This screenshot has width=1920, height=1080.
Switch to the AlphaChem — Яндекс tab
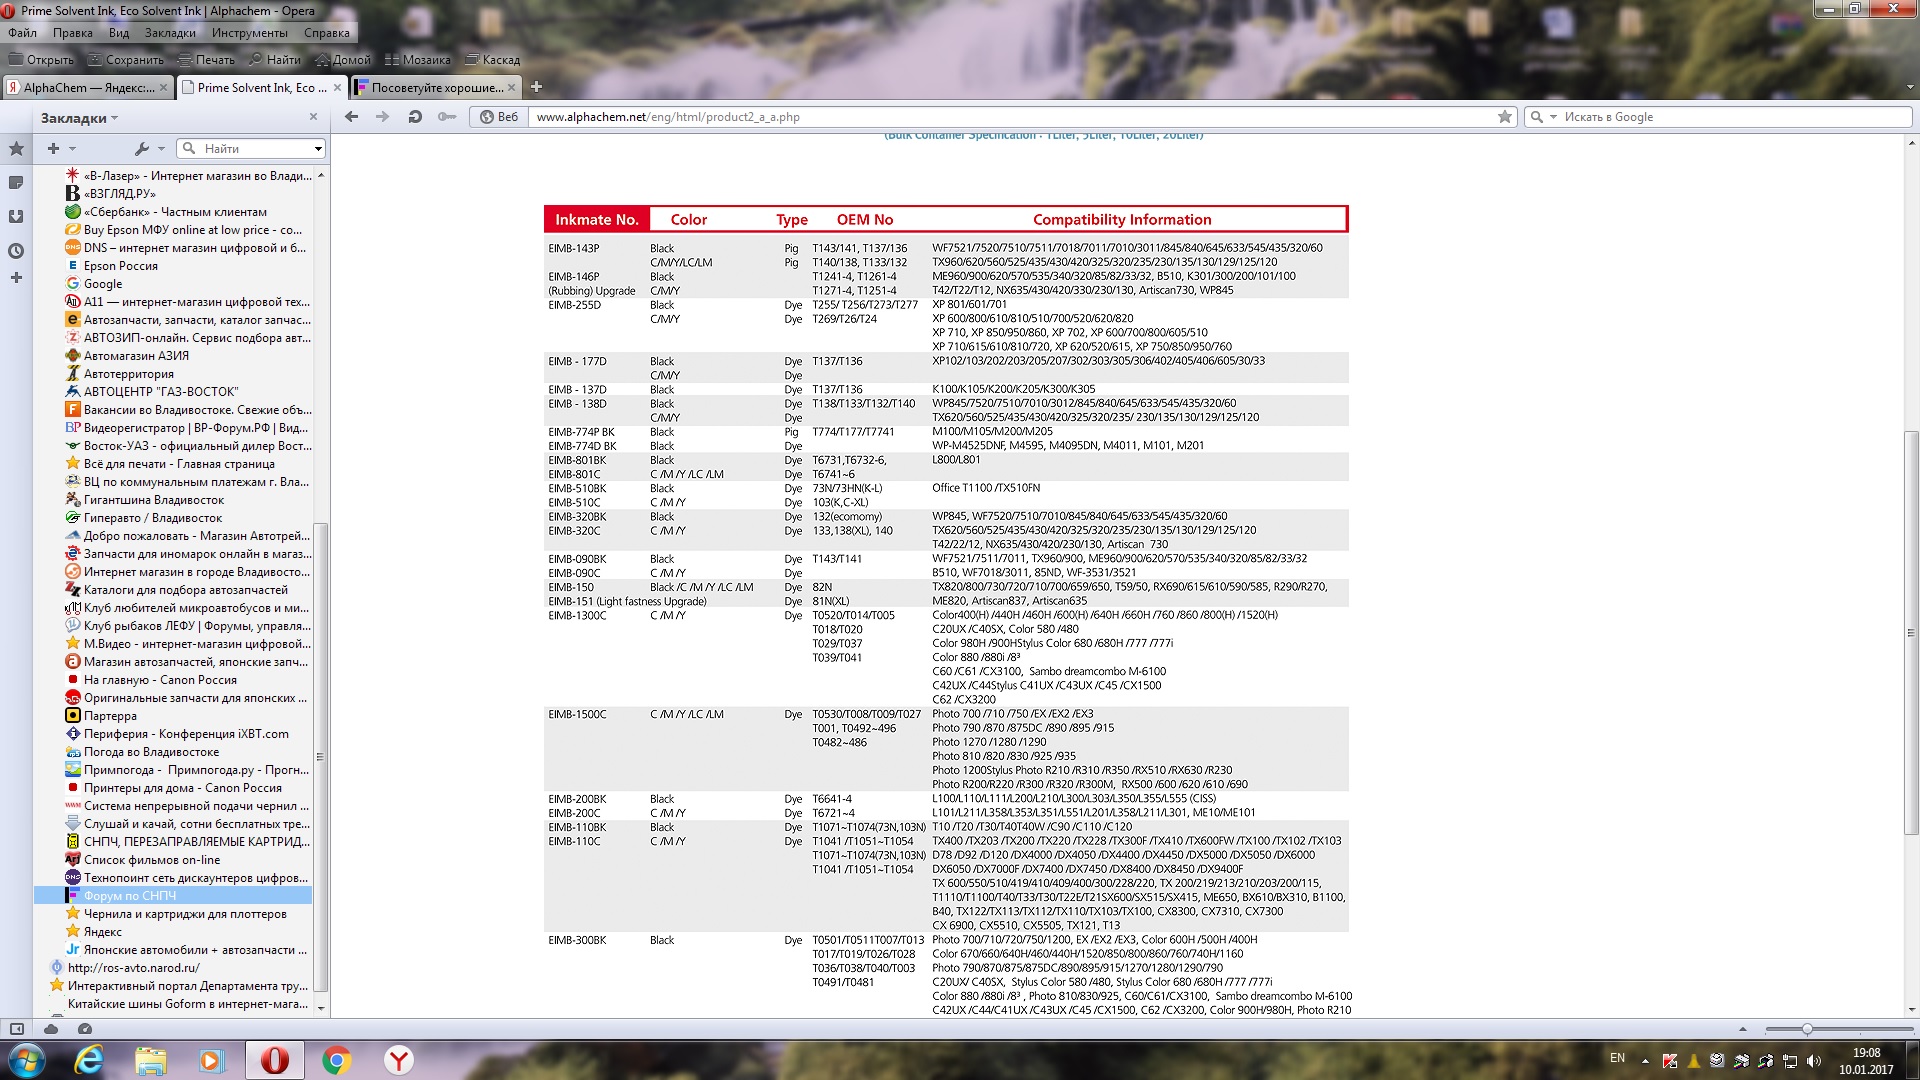(x=87, y=88)
